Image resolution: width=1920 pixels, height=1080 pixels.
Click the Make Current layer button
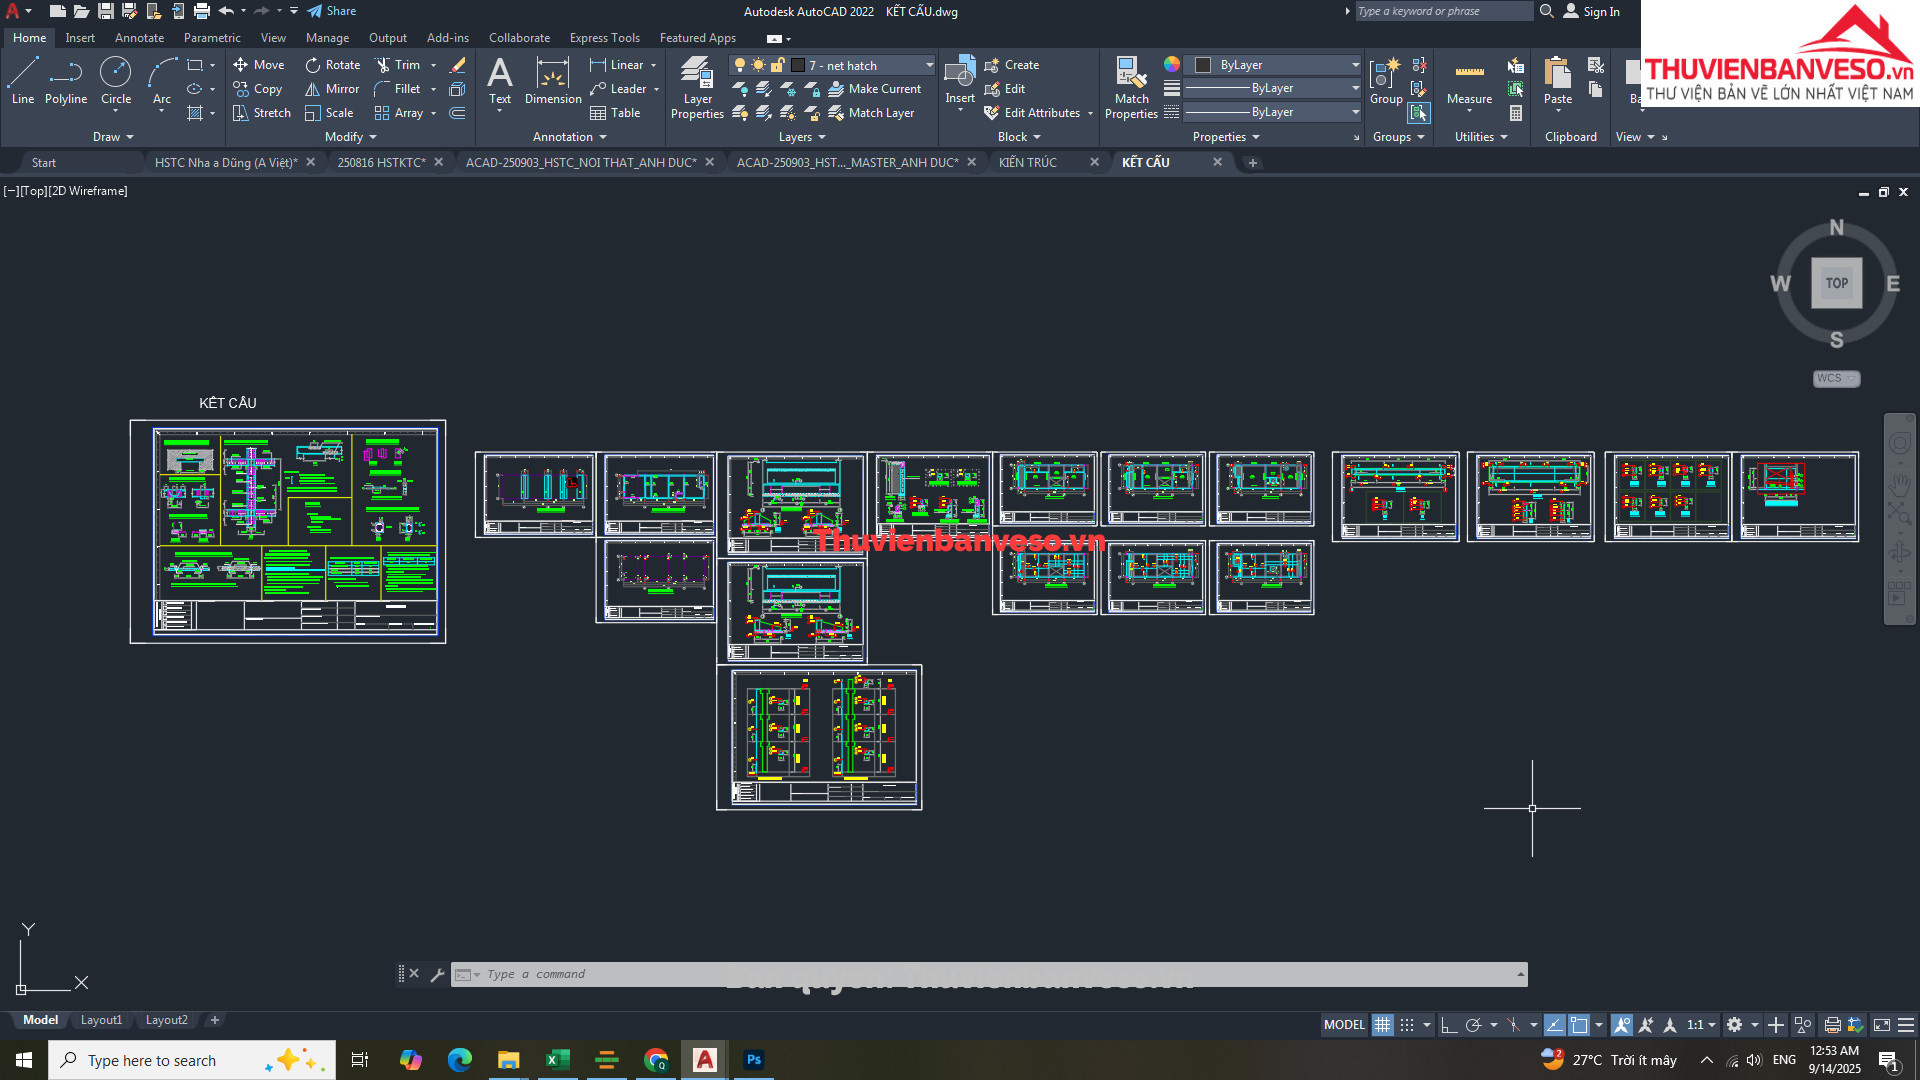tap(874, 89)
